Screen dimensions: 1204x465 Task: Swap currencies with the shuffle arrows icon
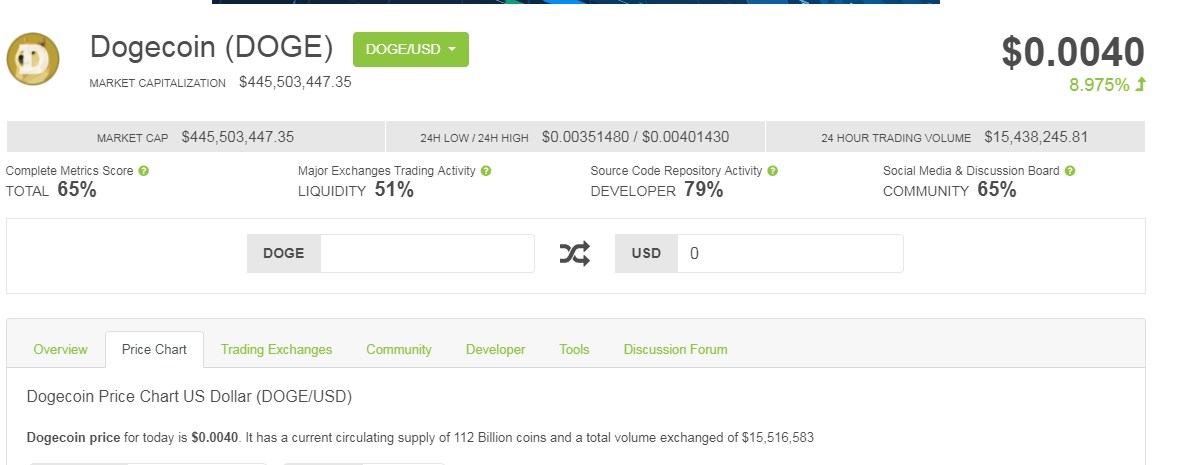point(574,254)
